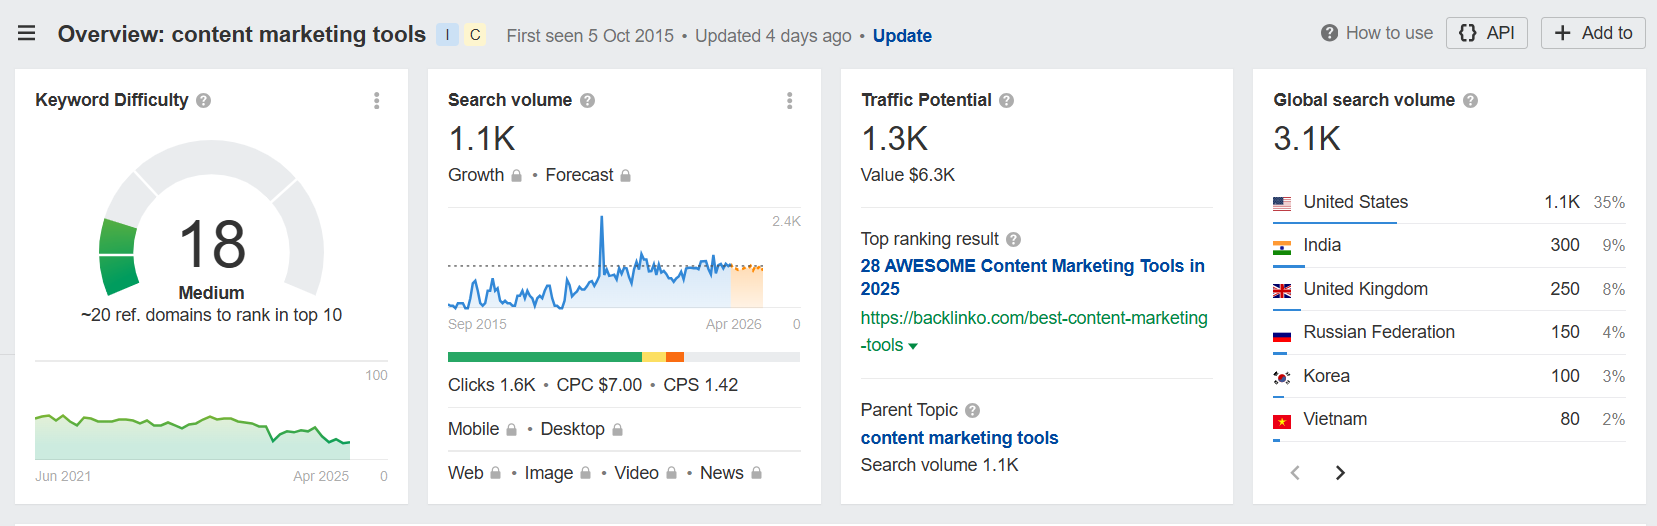Go to previous page of countries
1657x526 pixels.
coord(1295,472)
